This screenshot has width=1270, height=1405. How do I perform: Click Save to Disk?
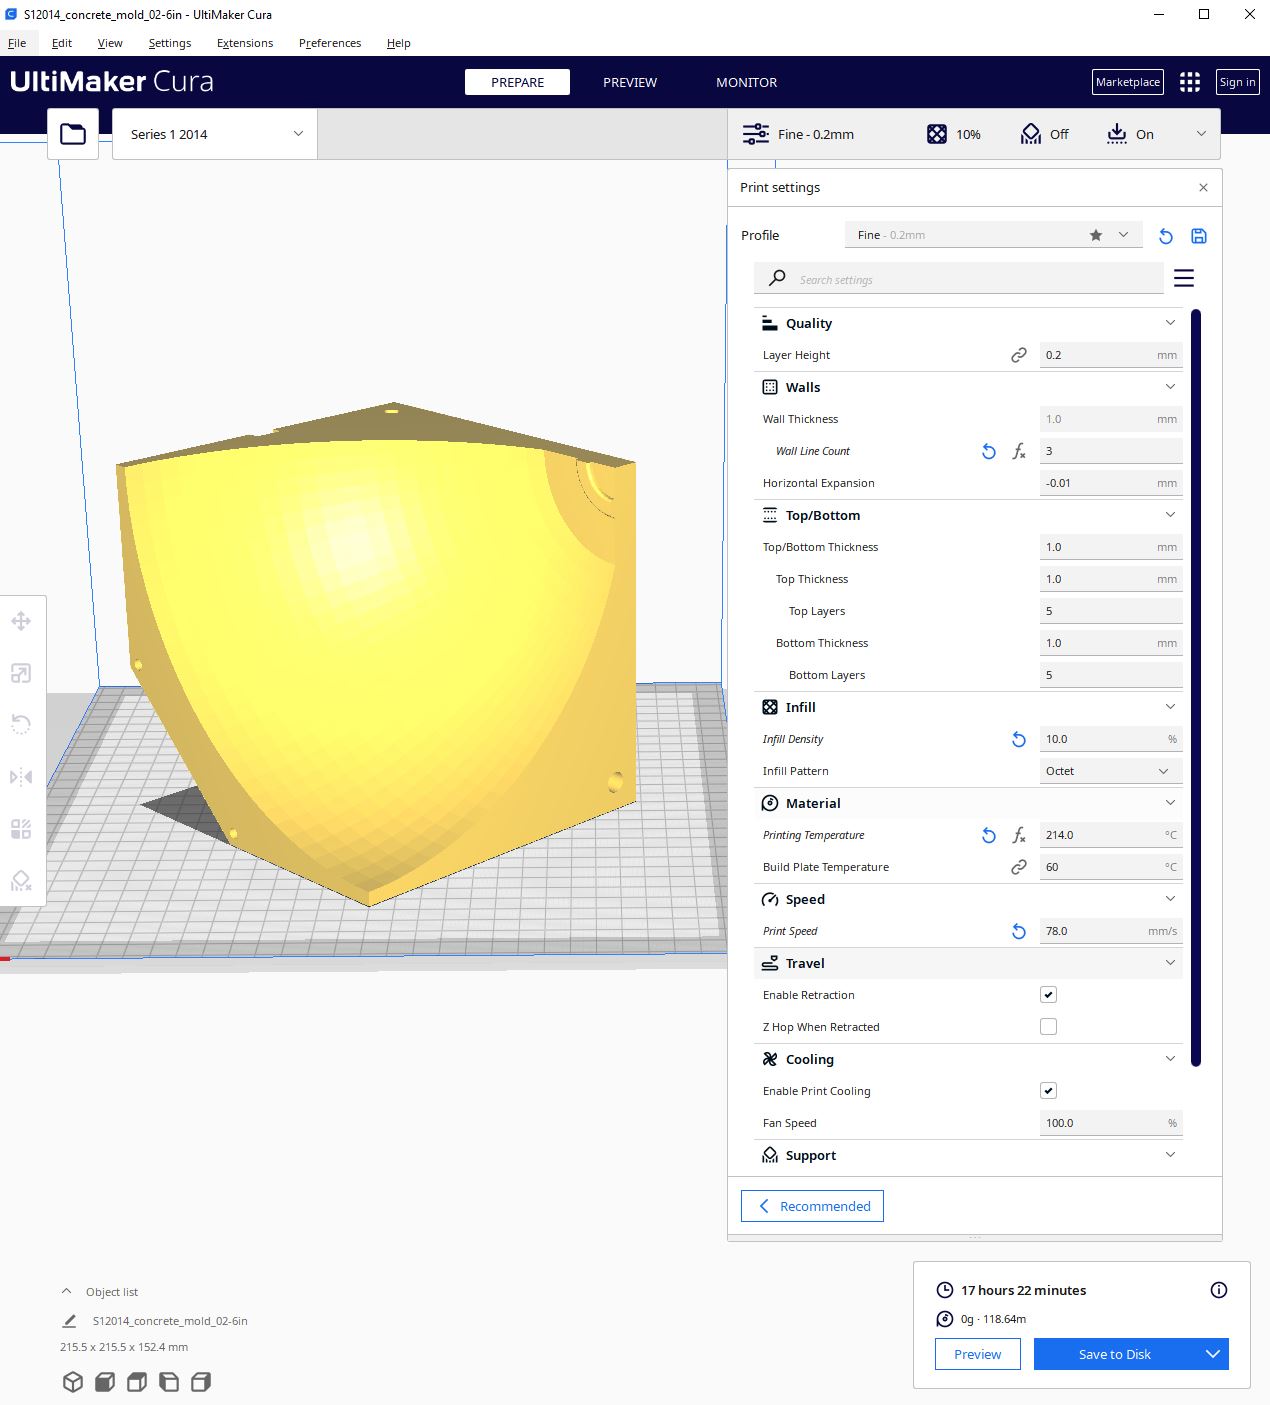pyautogui.click(x=1116, y=1354)
